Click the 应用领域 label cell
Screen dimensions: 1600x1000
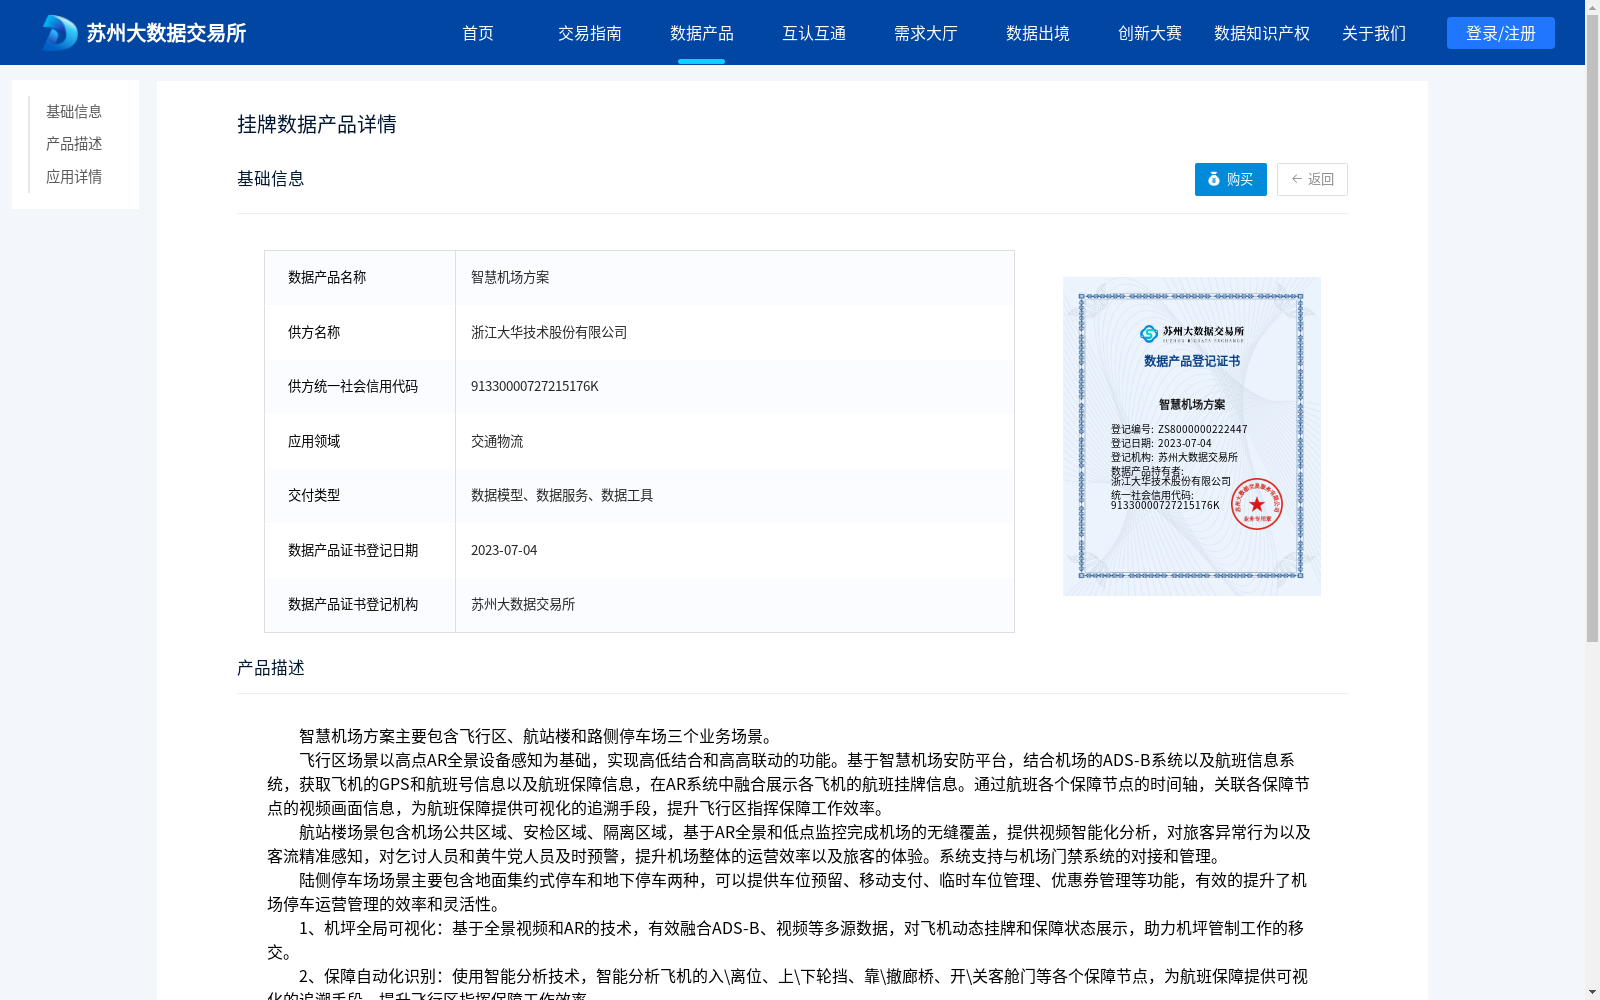(360, 441)
